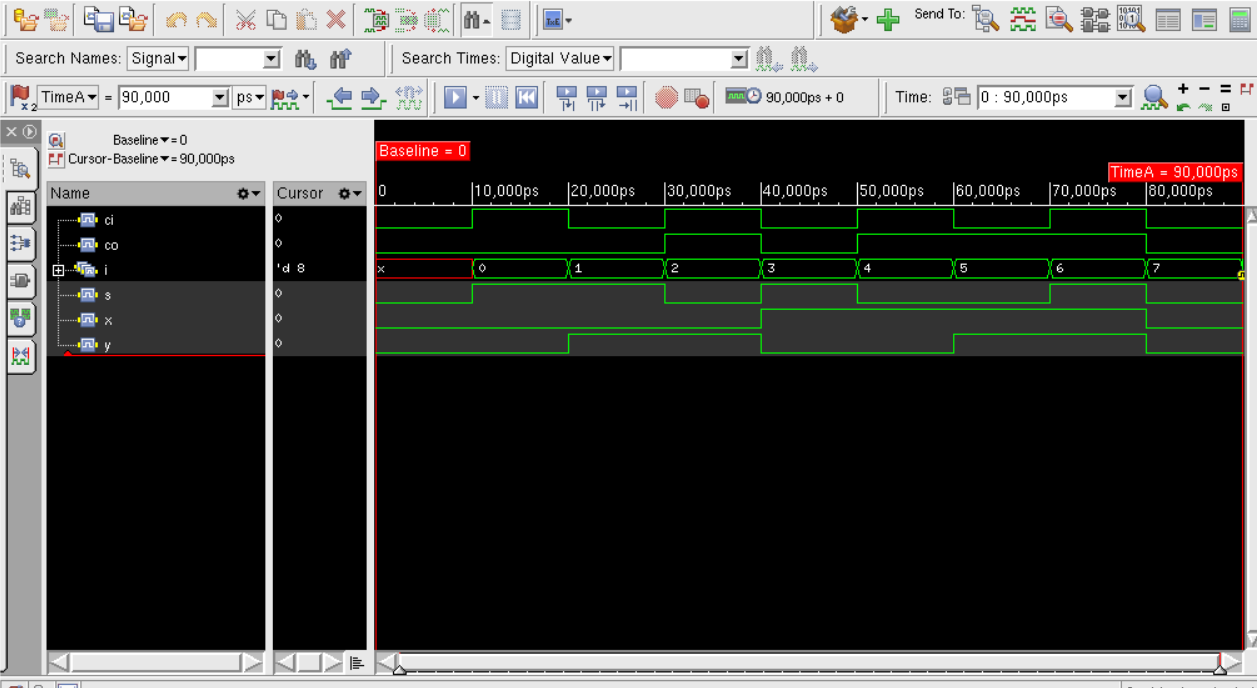
Task: Click the green plus add icon
Action: click(x=888, y=19)
